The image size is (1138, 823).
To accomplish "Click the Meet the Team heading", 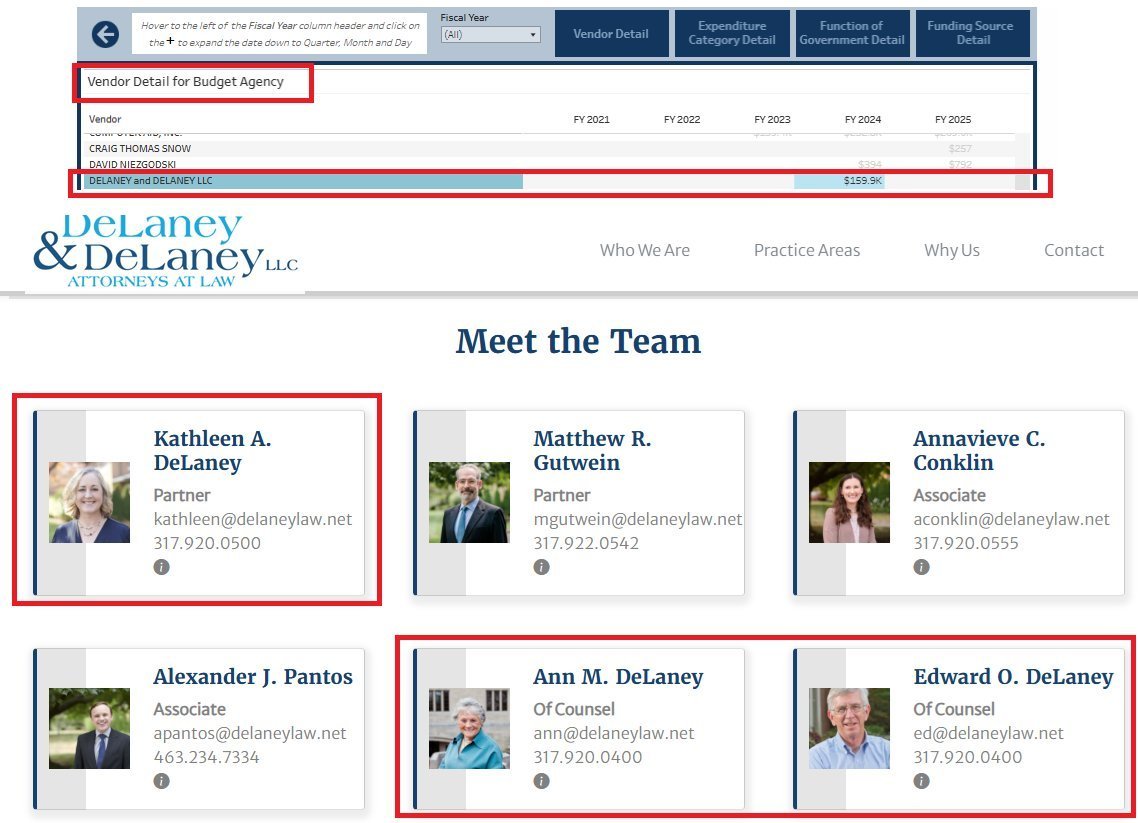I will 578,341.
